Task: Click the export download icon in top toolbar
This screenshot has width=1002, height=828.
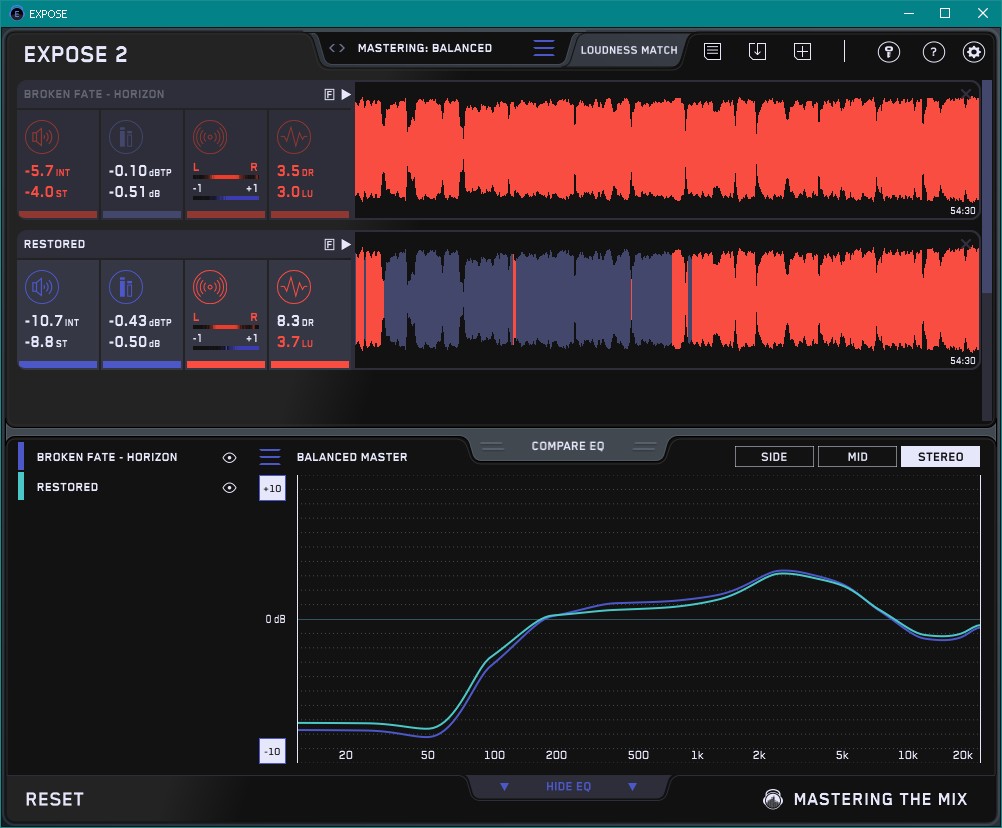Action: click(x=757, y=52)
